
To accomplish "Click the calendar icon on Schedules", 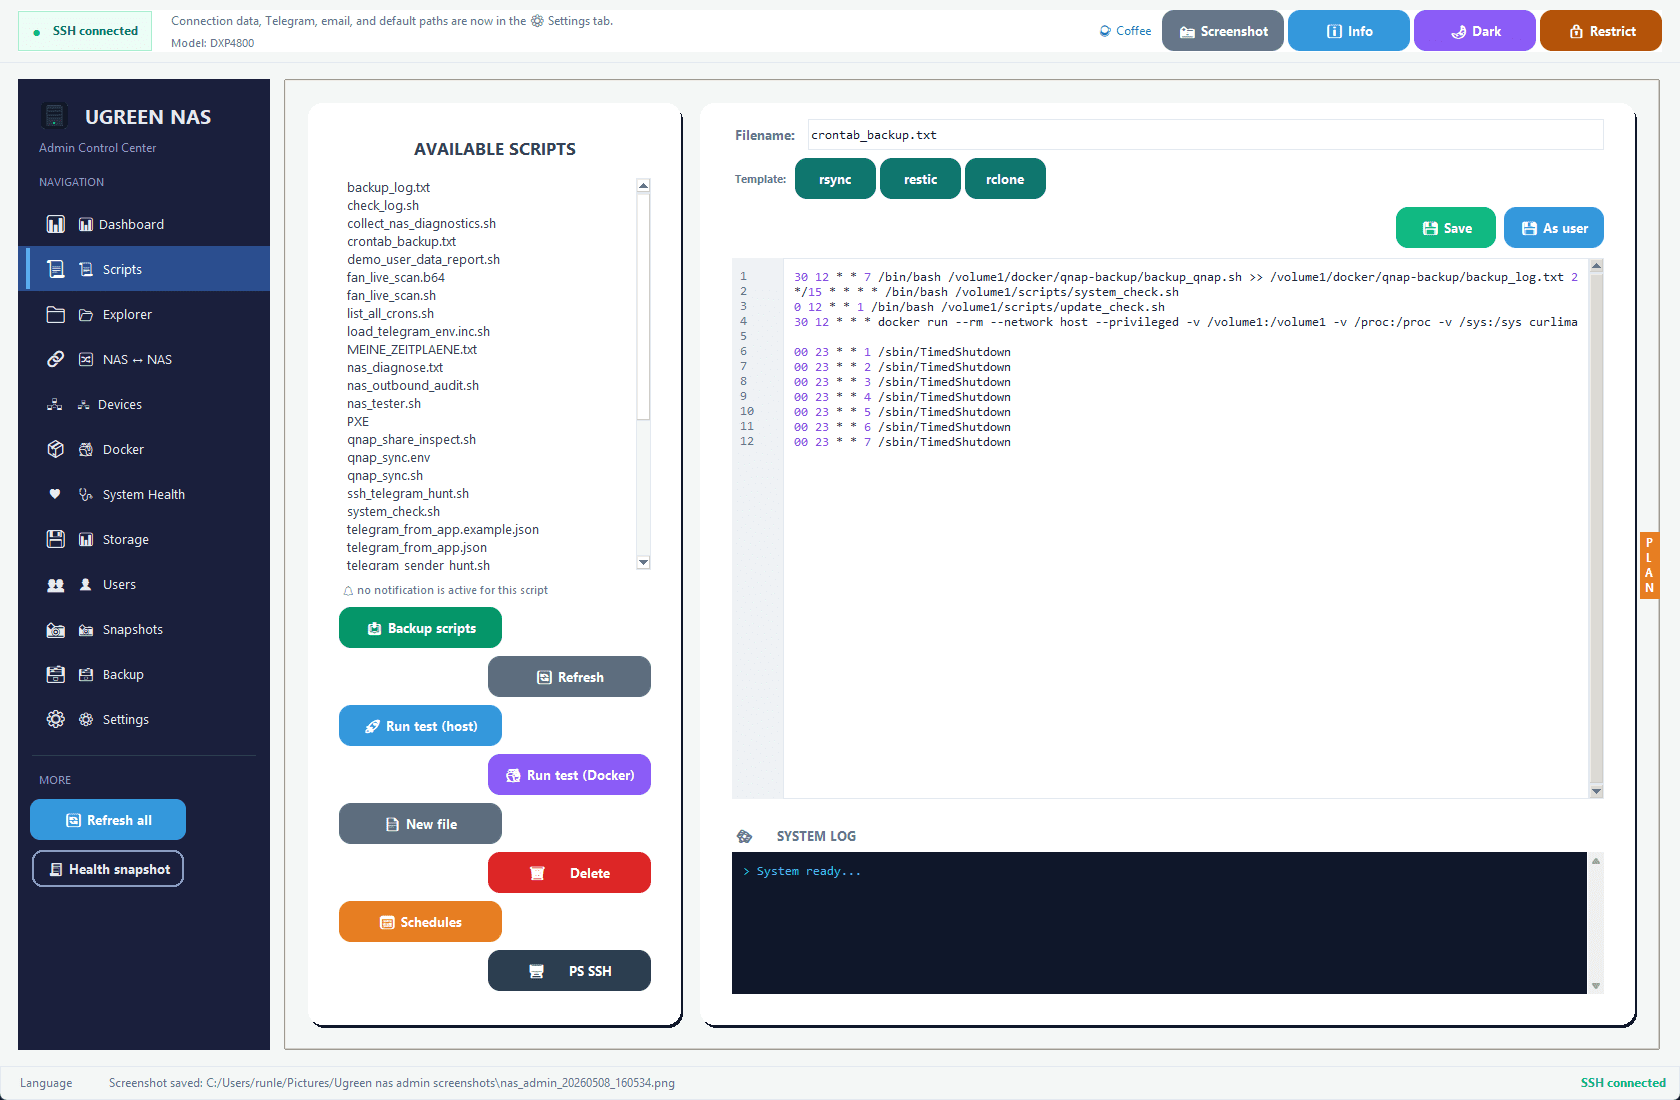I will tap(387, 922).
